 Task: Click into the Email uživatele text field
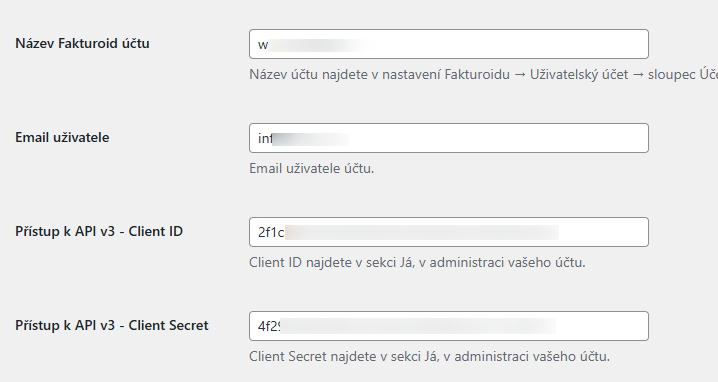pyautogui.click(x=449, y=138)
